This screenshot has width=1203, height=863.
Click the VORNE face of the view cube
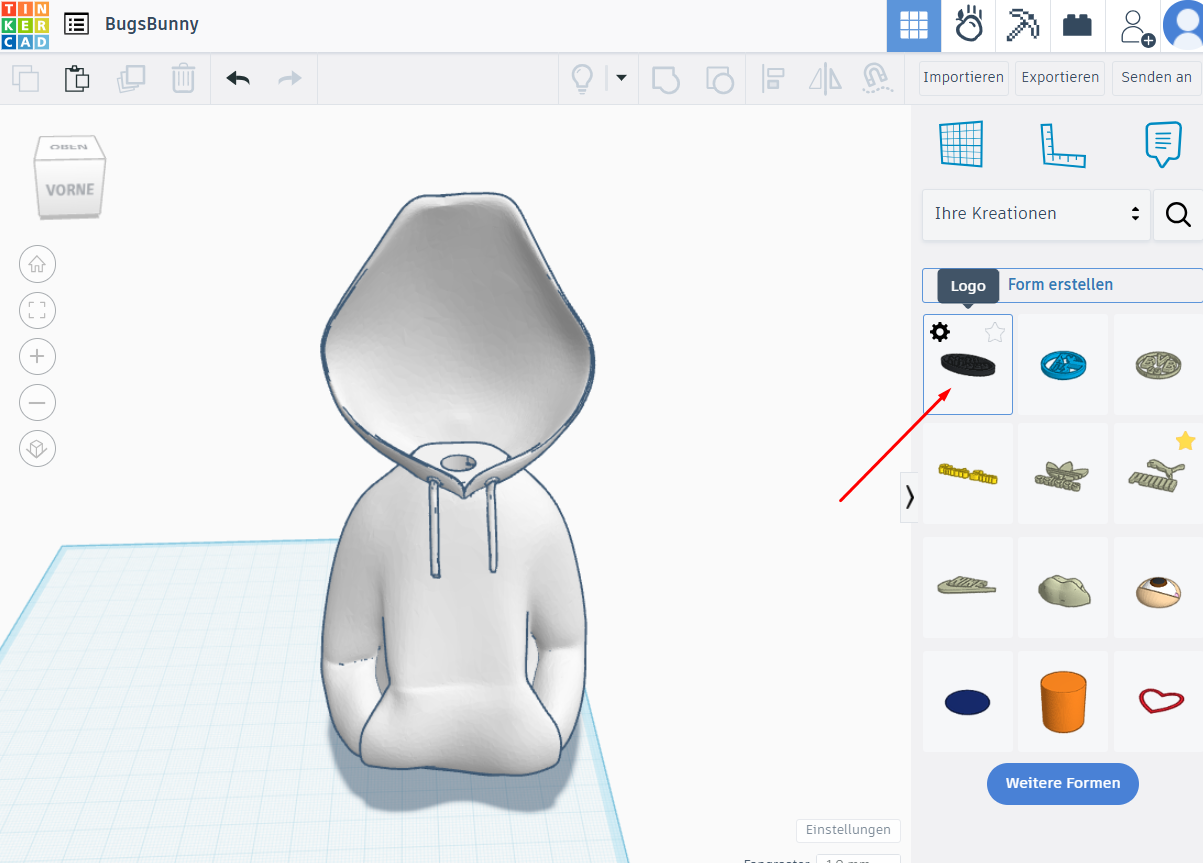pos(69,189)
